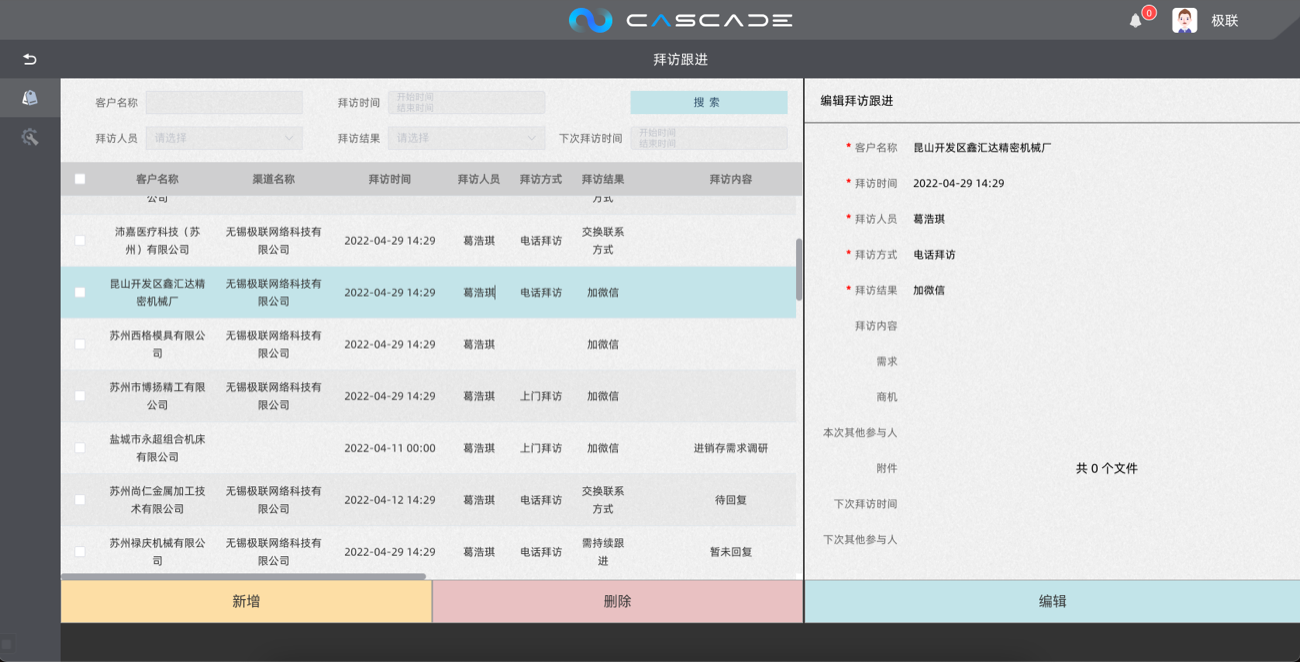Image resolution: width=1300 pixels, height=663 pixels.
Task: Select the 苏州尚仁金属加工技术有限公司 cell
Action: click(157, 500)
